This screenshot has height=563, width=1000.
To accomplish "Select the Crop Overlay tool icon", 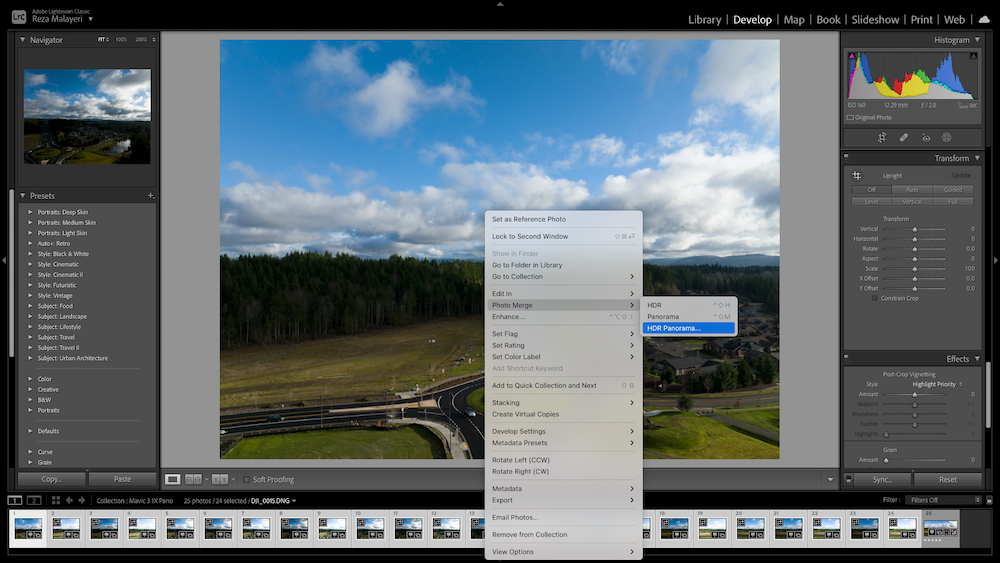I will 881,138.
